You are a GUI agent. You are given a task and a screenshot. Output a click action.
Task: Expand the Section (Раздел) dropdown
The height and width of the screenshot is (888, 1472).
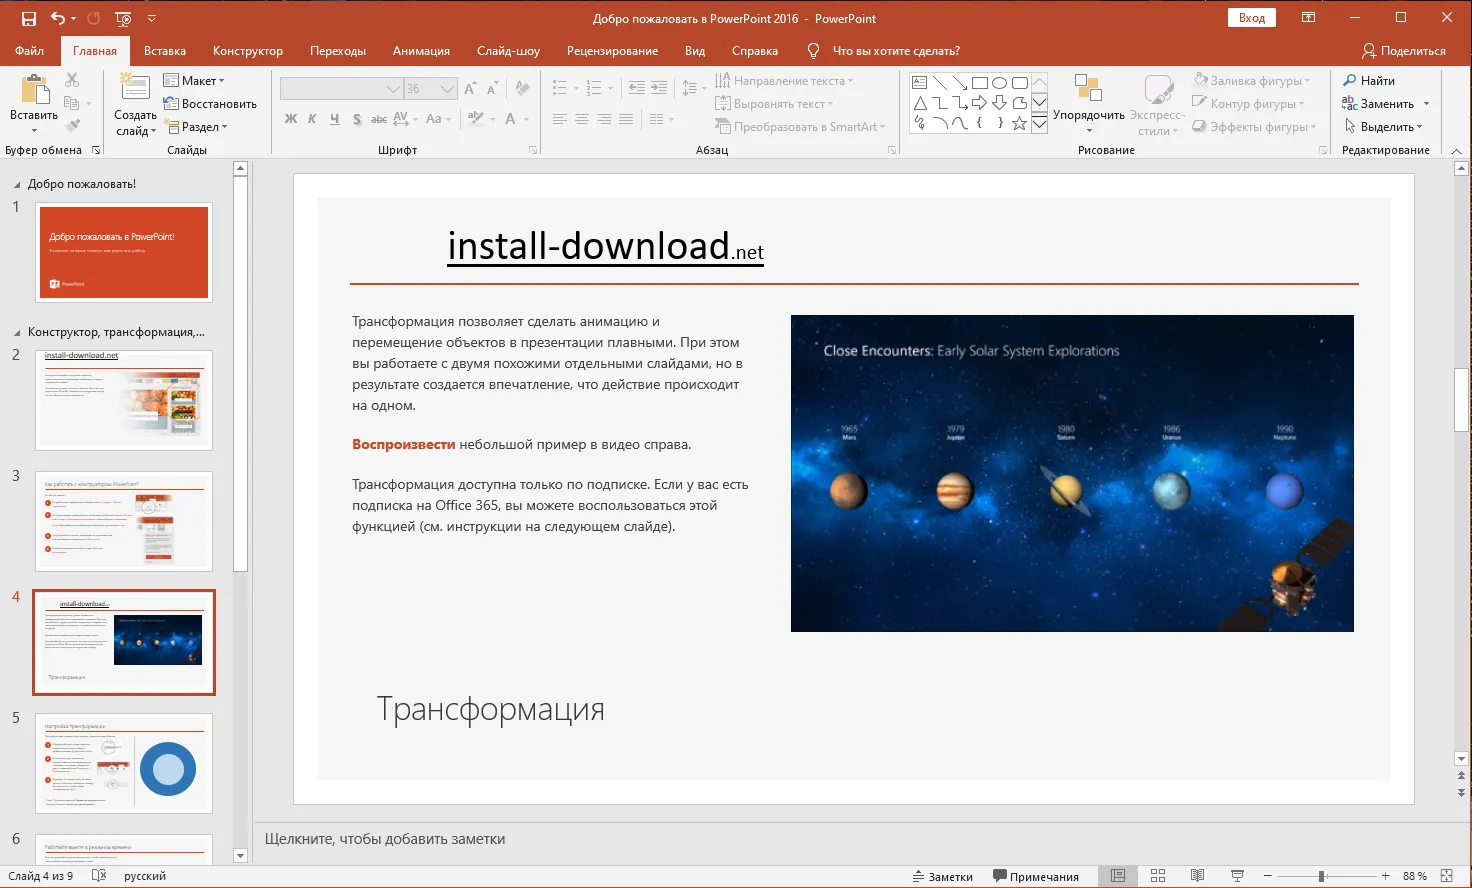pos(204,127)
